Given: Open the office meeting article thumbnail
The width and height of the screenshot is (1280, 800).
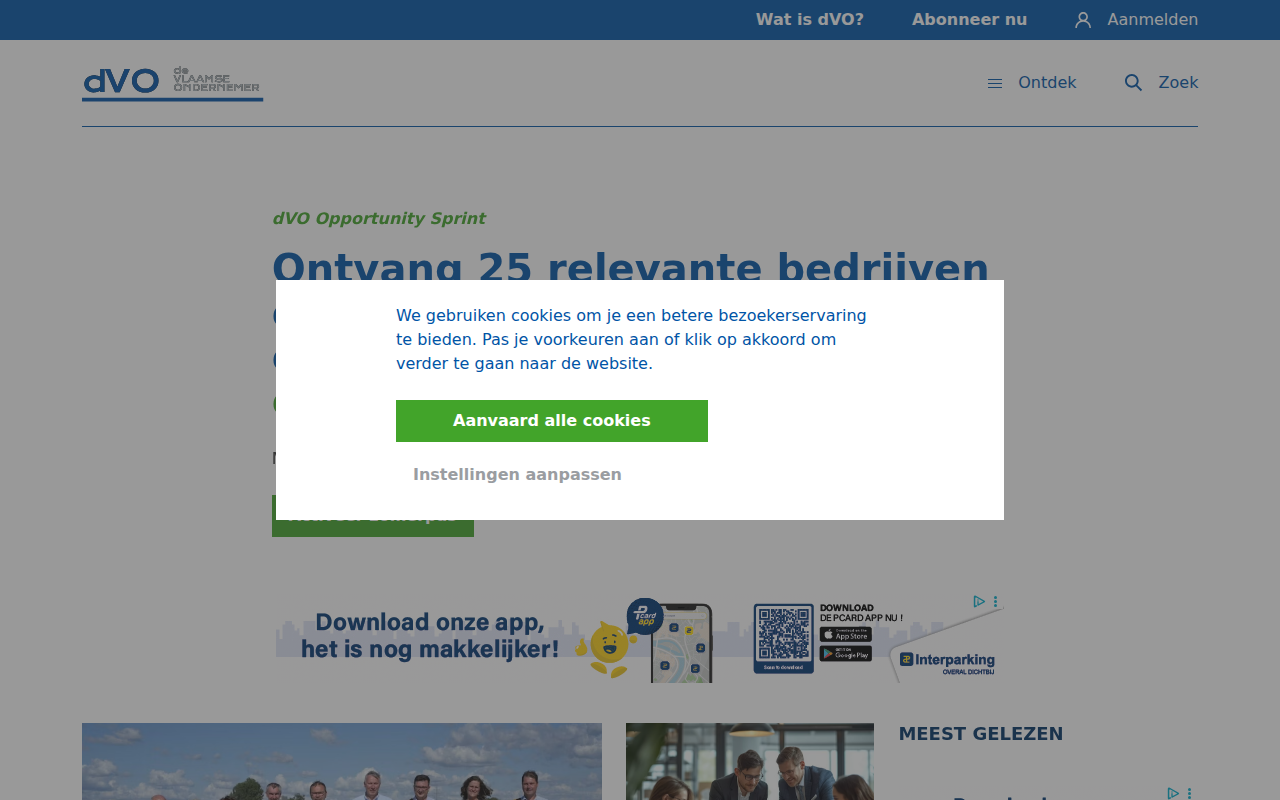Looking at the screenshot, I should (750, 761).
